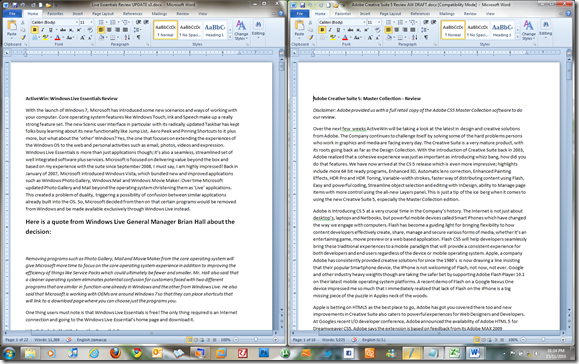Align text left in right Word window
This screenshot has width=579, height=364.
[388, 30]
